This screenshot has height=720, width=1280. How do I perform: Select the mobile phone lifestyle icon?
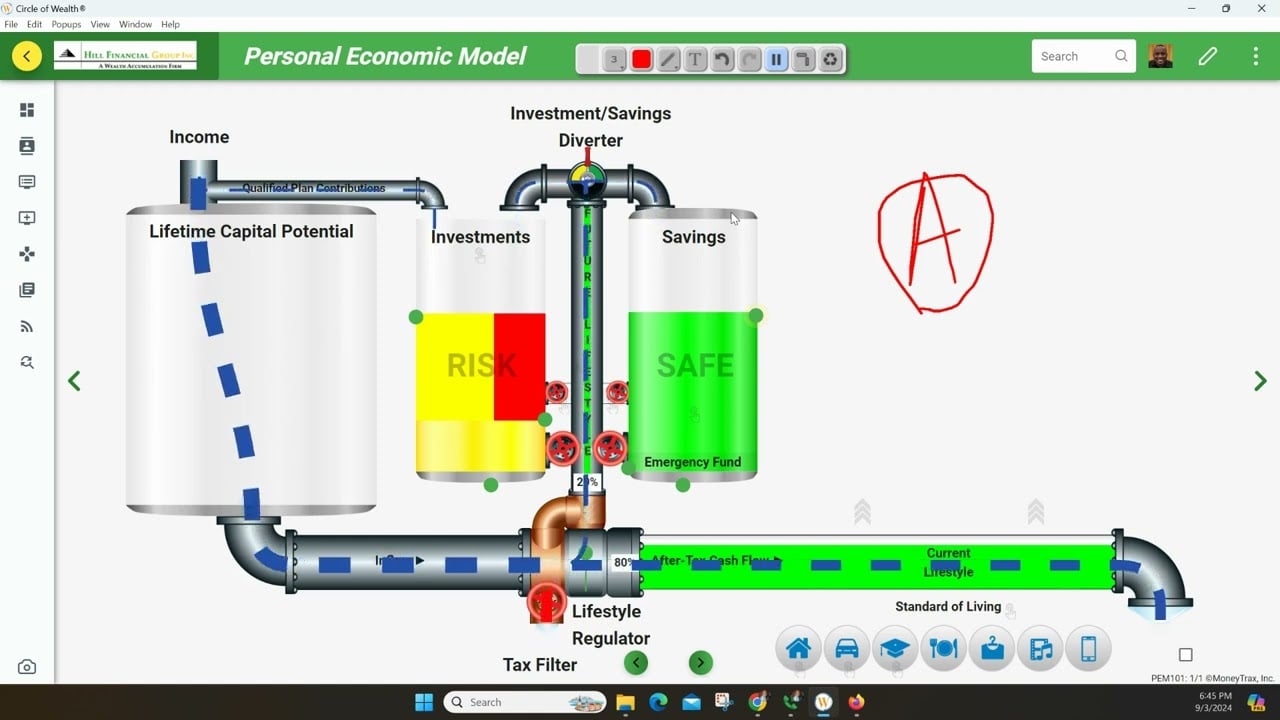(1088, 649)
